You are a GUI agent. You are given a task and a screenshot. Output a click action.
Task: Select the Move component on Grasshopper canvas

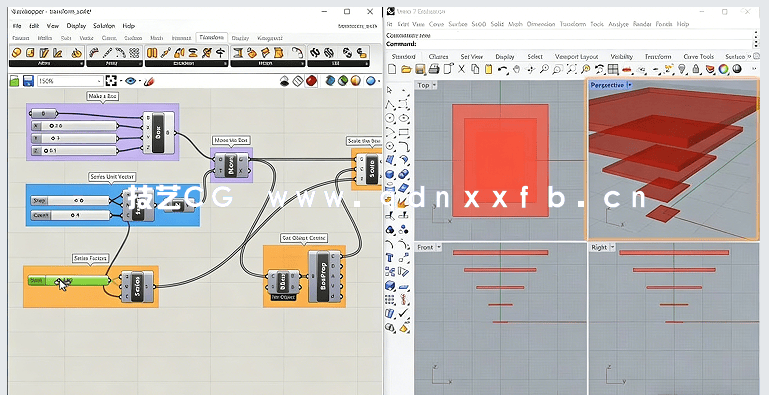(x=231, y=164)
